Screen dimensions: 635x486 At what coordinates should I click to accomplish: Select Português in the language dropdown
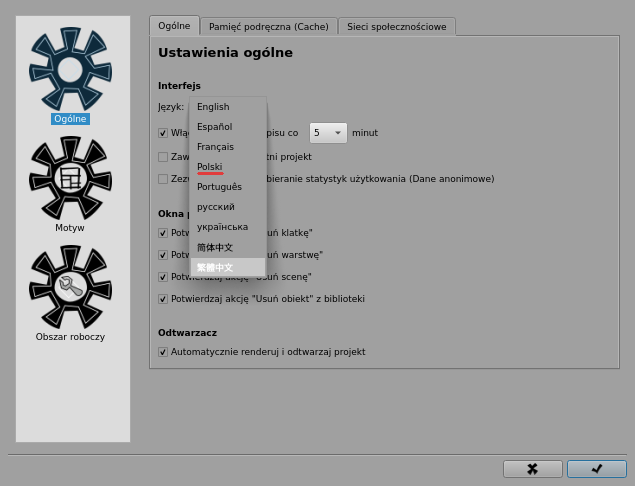click(228, 187)
